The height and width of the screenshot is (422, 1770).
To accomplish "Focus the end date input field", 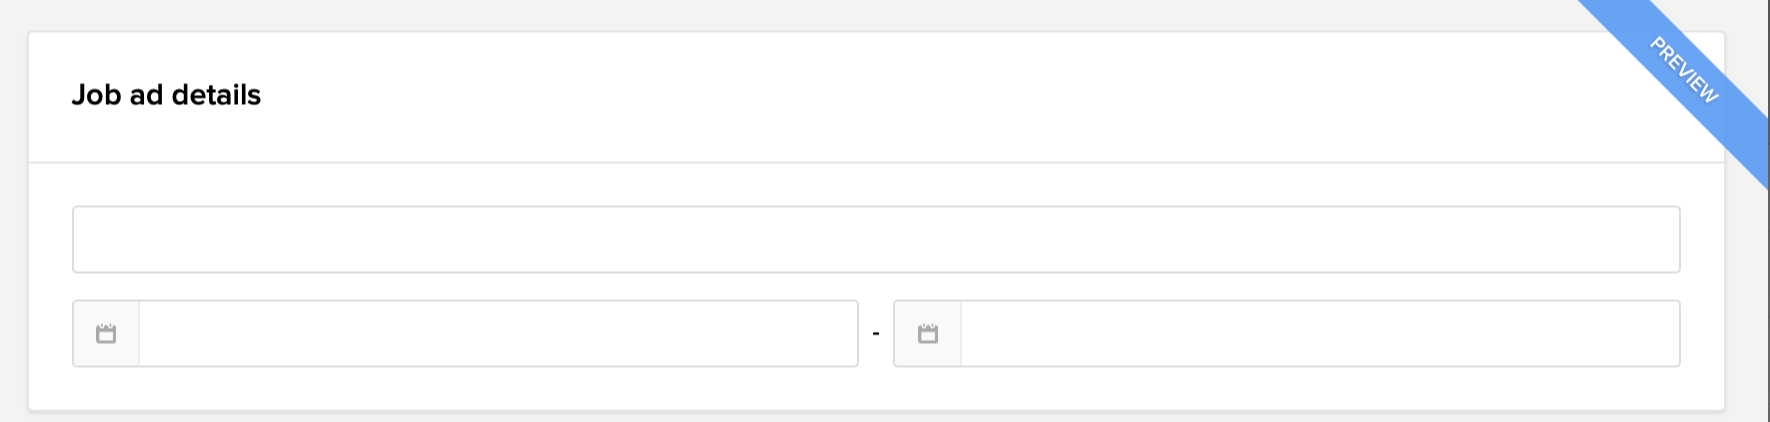I will pyautogui.click(x=1319, y=334).
